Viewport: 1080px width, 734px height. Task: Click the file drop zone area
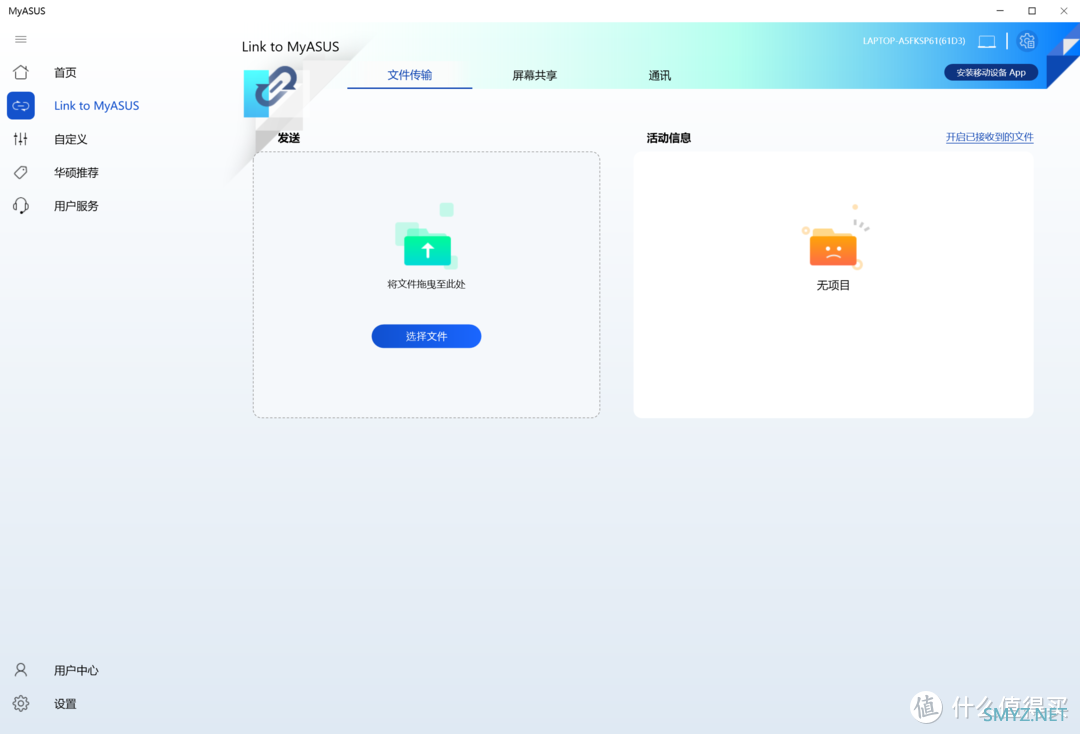[x=426, y=284]
